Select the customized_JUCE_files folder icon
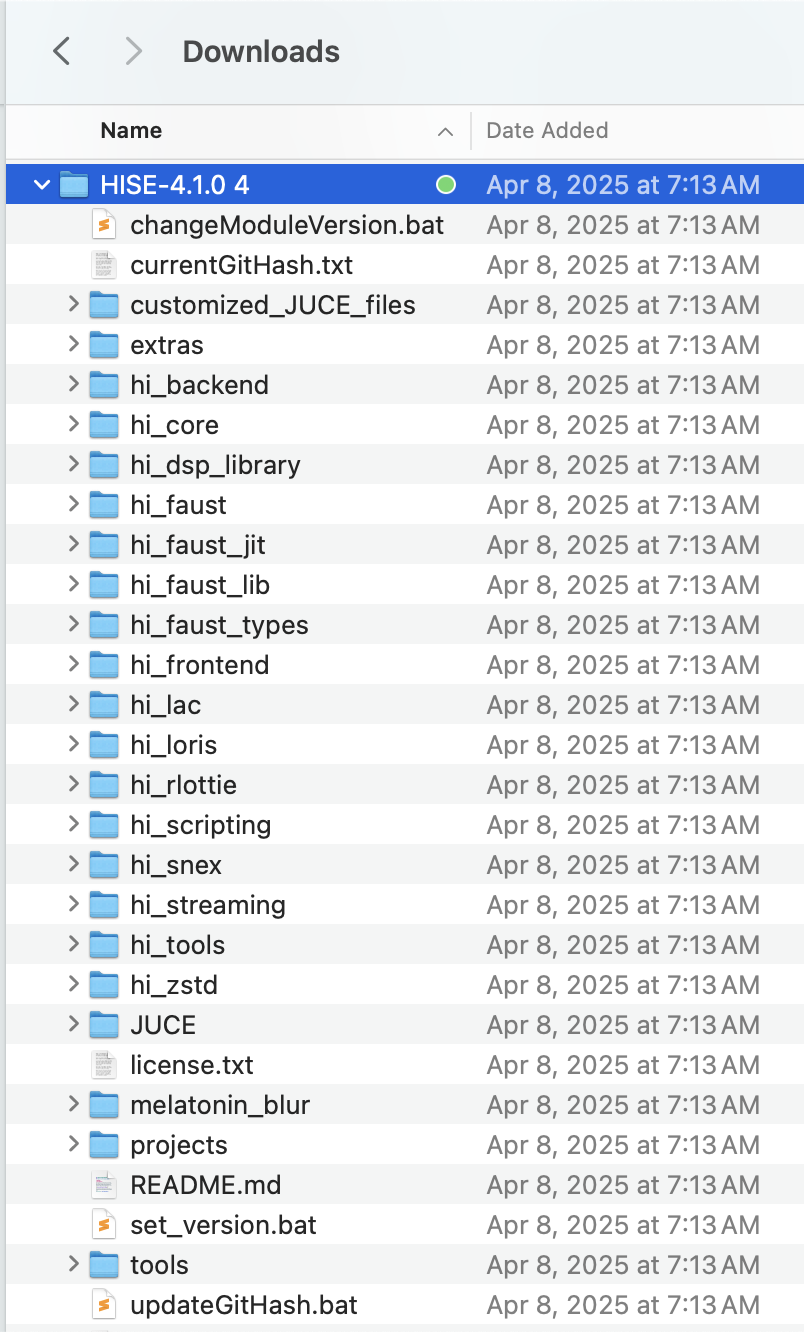 104,305
